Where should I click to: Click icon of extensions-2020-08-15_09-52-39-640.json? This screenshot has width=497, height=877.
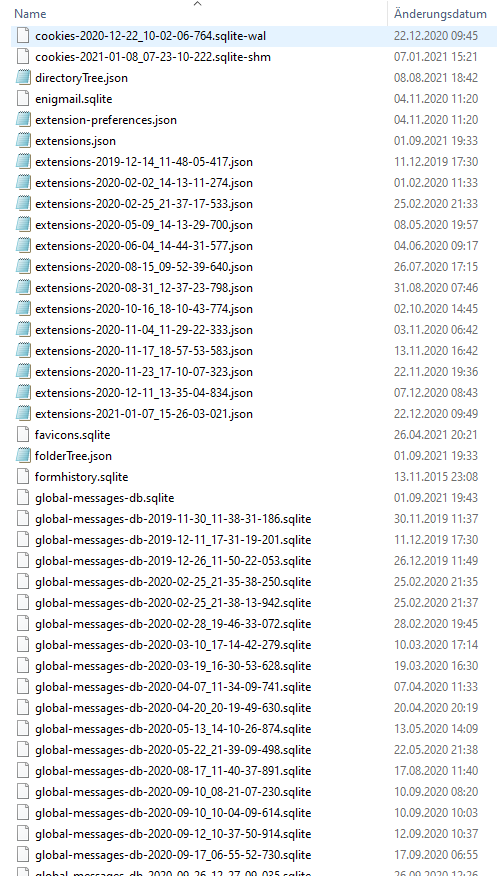pyautogui.click(x=22, y=267)
